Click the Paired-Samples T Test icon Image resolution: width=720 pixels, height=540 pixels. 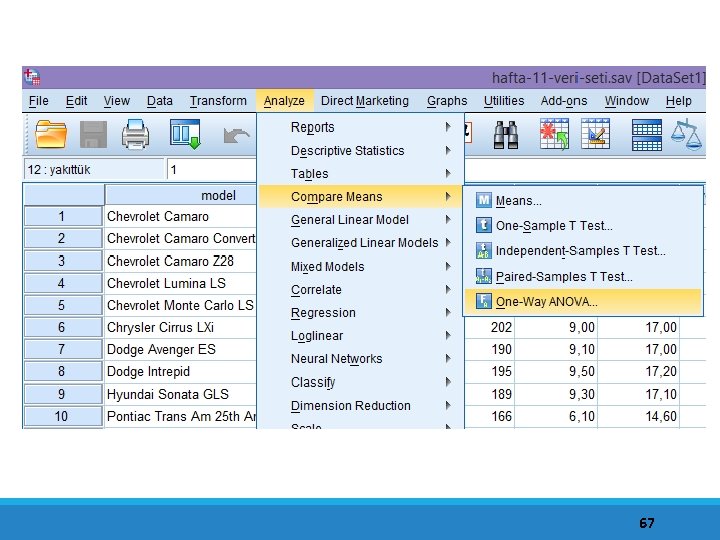point(484,276)
